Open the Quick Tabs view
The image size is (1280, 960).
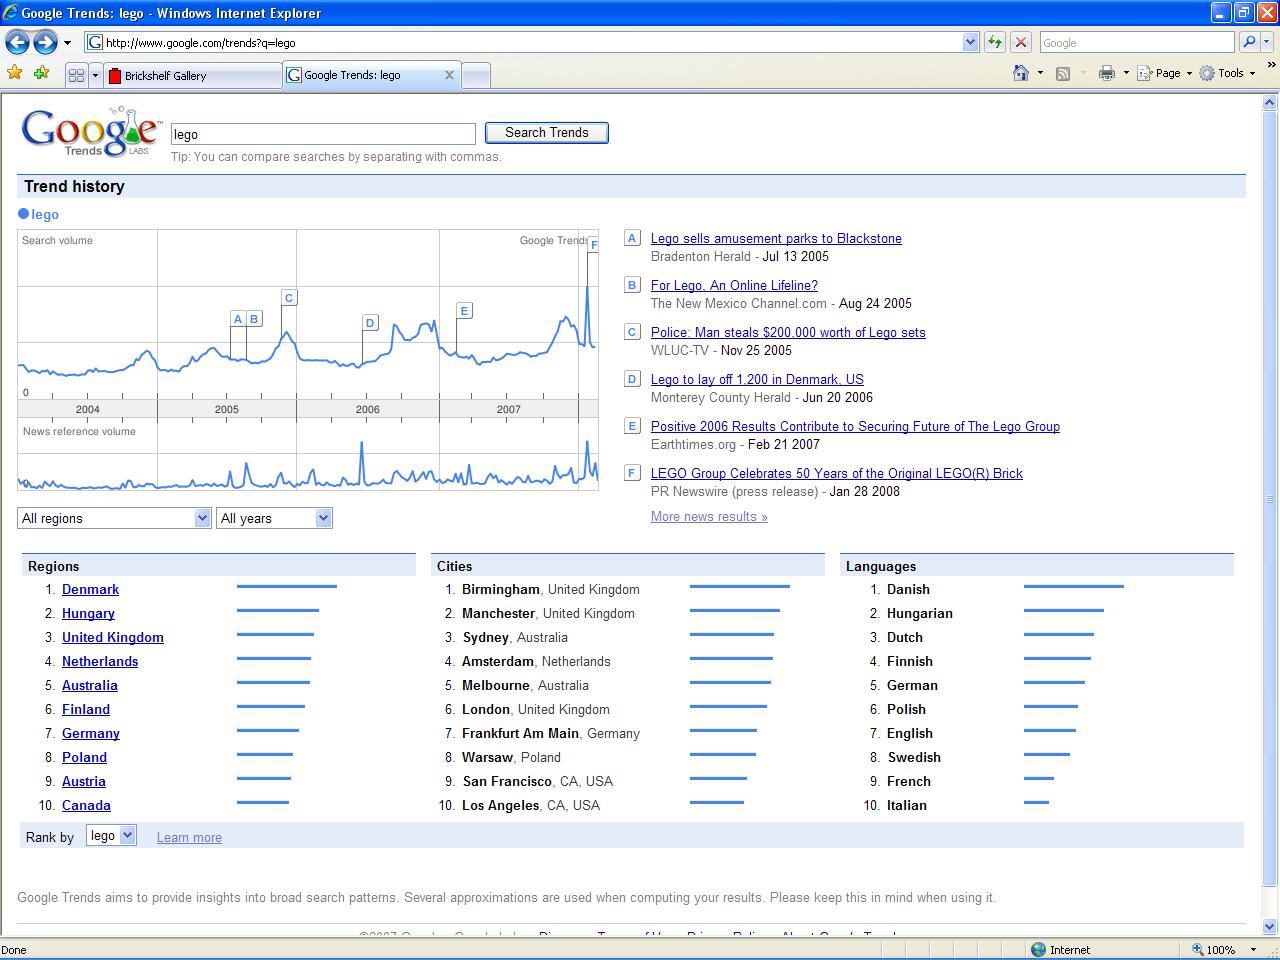[x=79, y=74]
